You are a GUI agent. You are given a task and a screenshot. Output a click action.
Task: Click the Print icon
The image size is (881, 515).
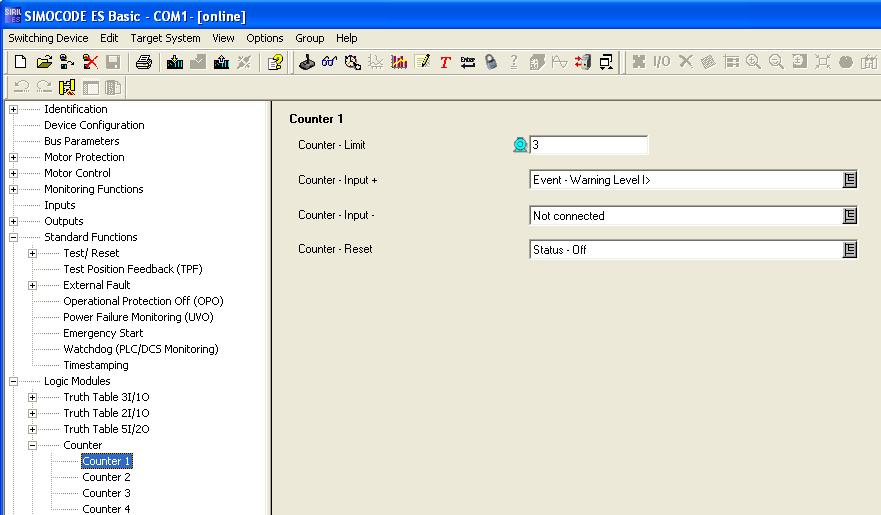click(x=144, y=62)
